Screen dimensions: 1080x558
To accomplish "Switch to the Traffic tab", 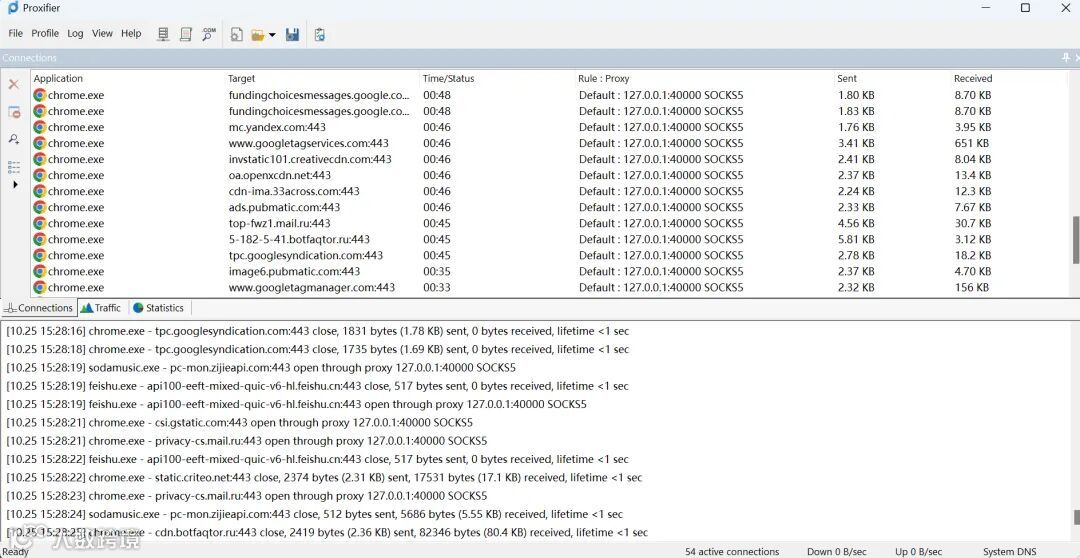I will tap(101, 308).
